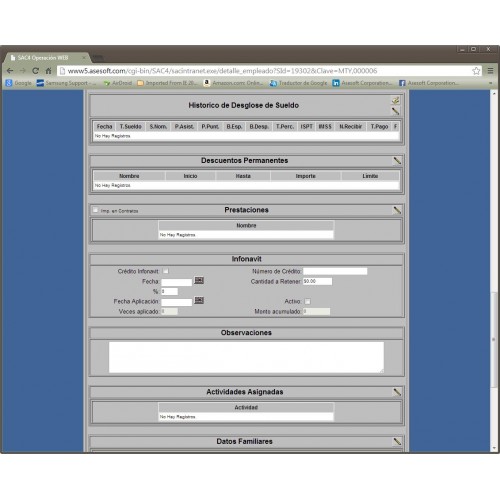Image resolution: width=500 pixels, height=500 pixels.
Task: Expand the bookmarks bar overflow chevron
Action: pos(490,83)
